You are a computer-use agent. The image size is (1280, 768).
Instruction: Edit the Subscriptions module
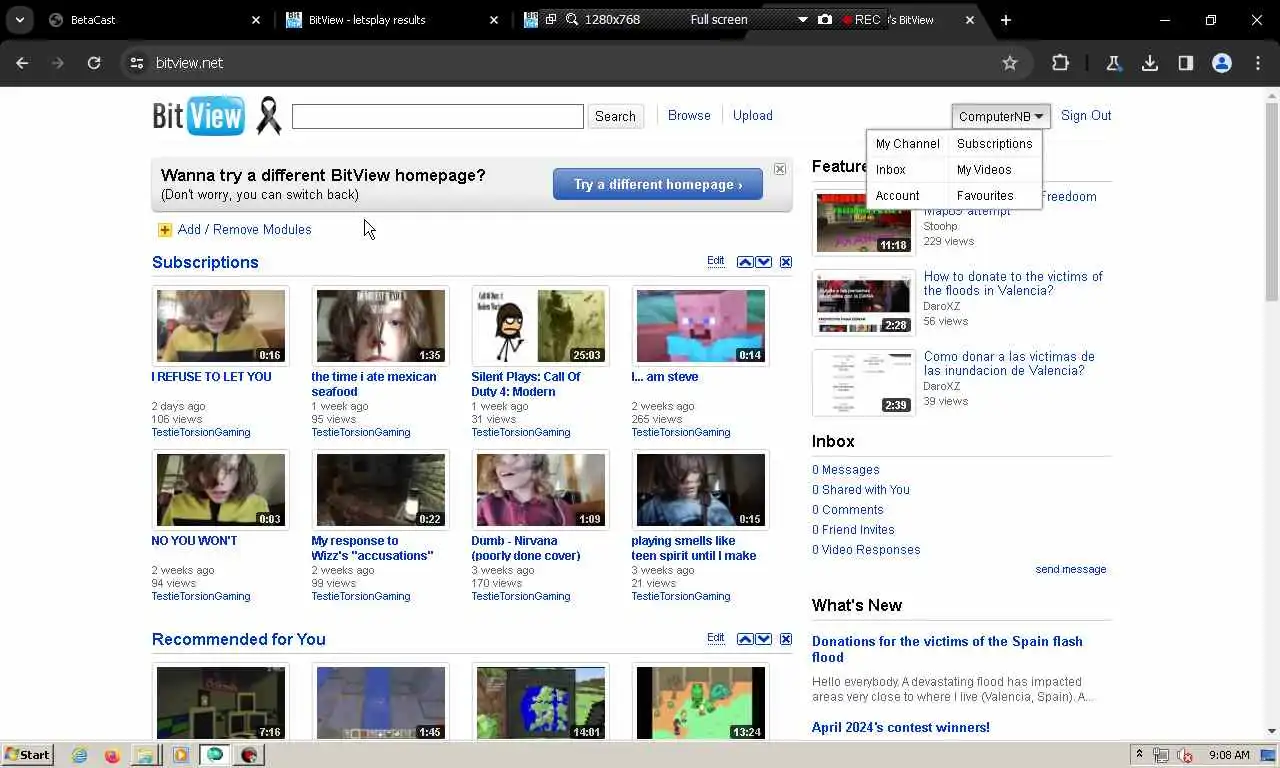pos(715,261)
